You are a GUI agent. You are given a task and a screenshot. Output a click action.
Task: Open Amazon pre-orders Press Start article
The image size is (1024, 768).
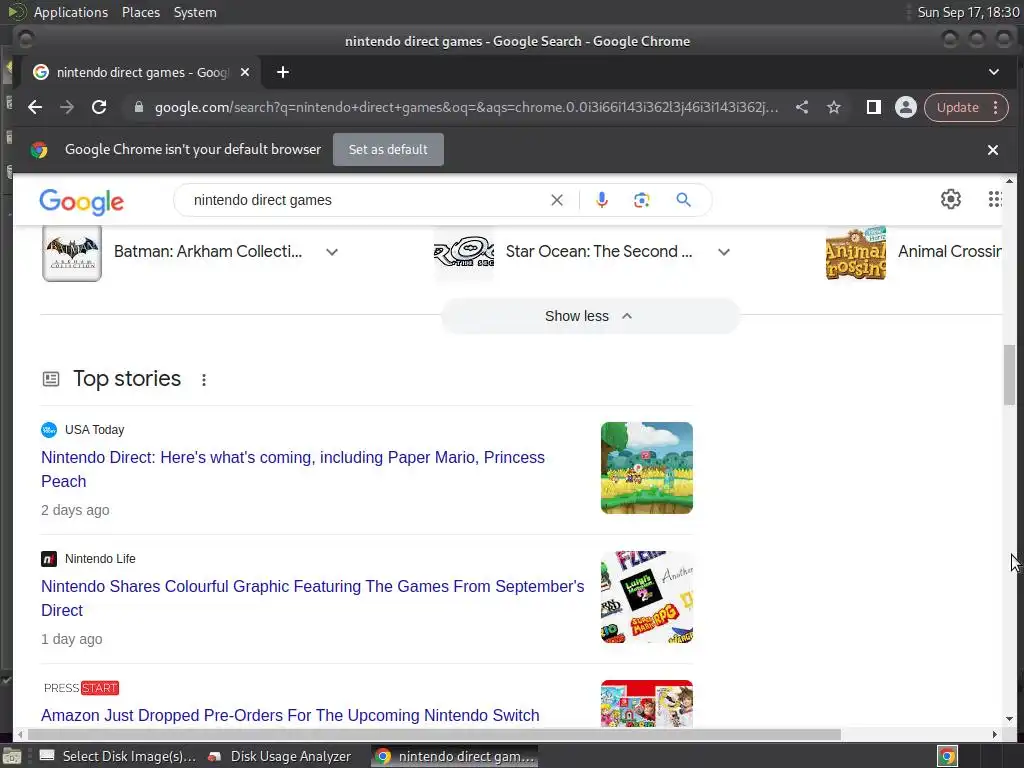[x=290, y=715]
